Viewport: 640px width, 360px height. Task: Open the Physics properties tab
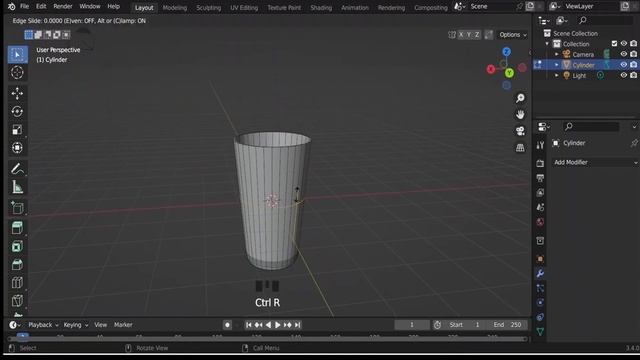point(540,302)
